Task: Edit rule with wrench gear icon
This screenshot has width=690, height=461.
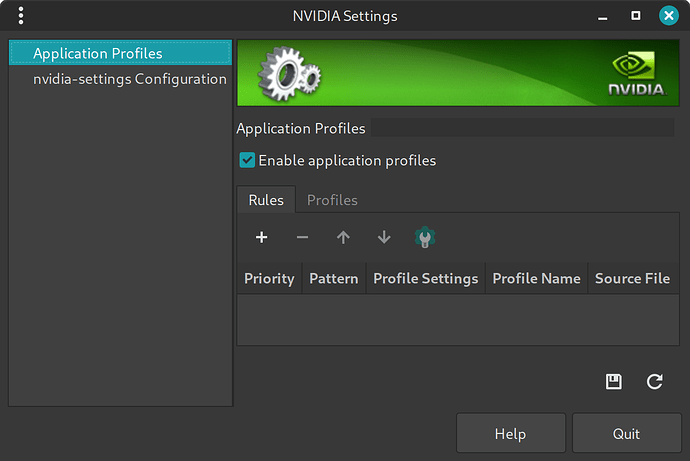Action: (425, 238)
